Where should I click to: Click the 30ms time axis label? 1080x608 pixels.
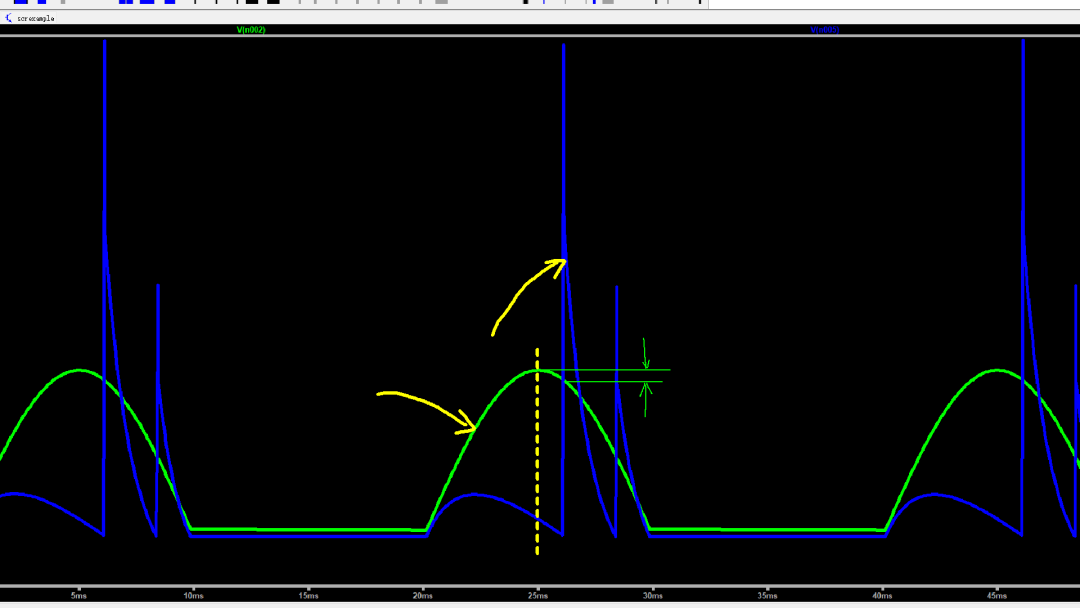[652, 595]
